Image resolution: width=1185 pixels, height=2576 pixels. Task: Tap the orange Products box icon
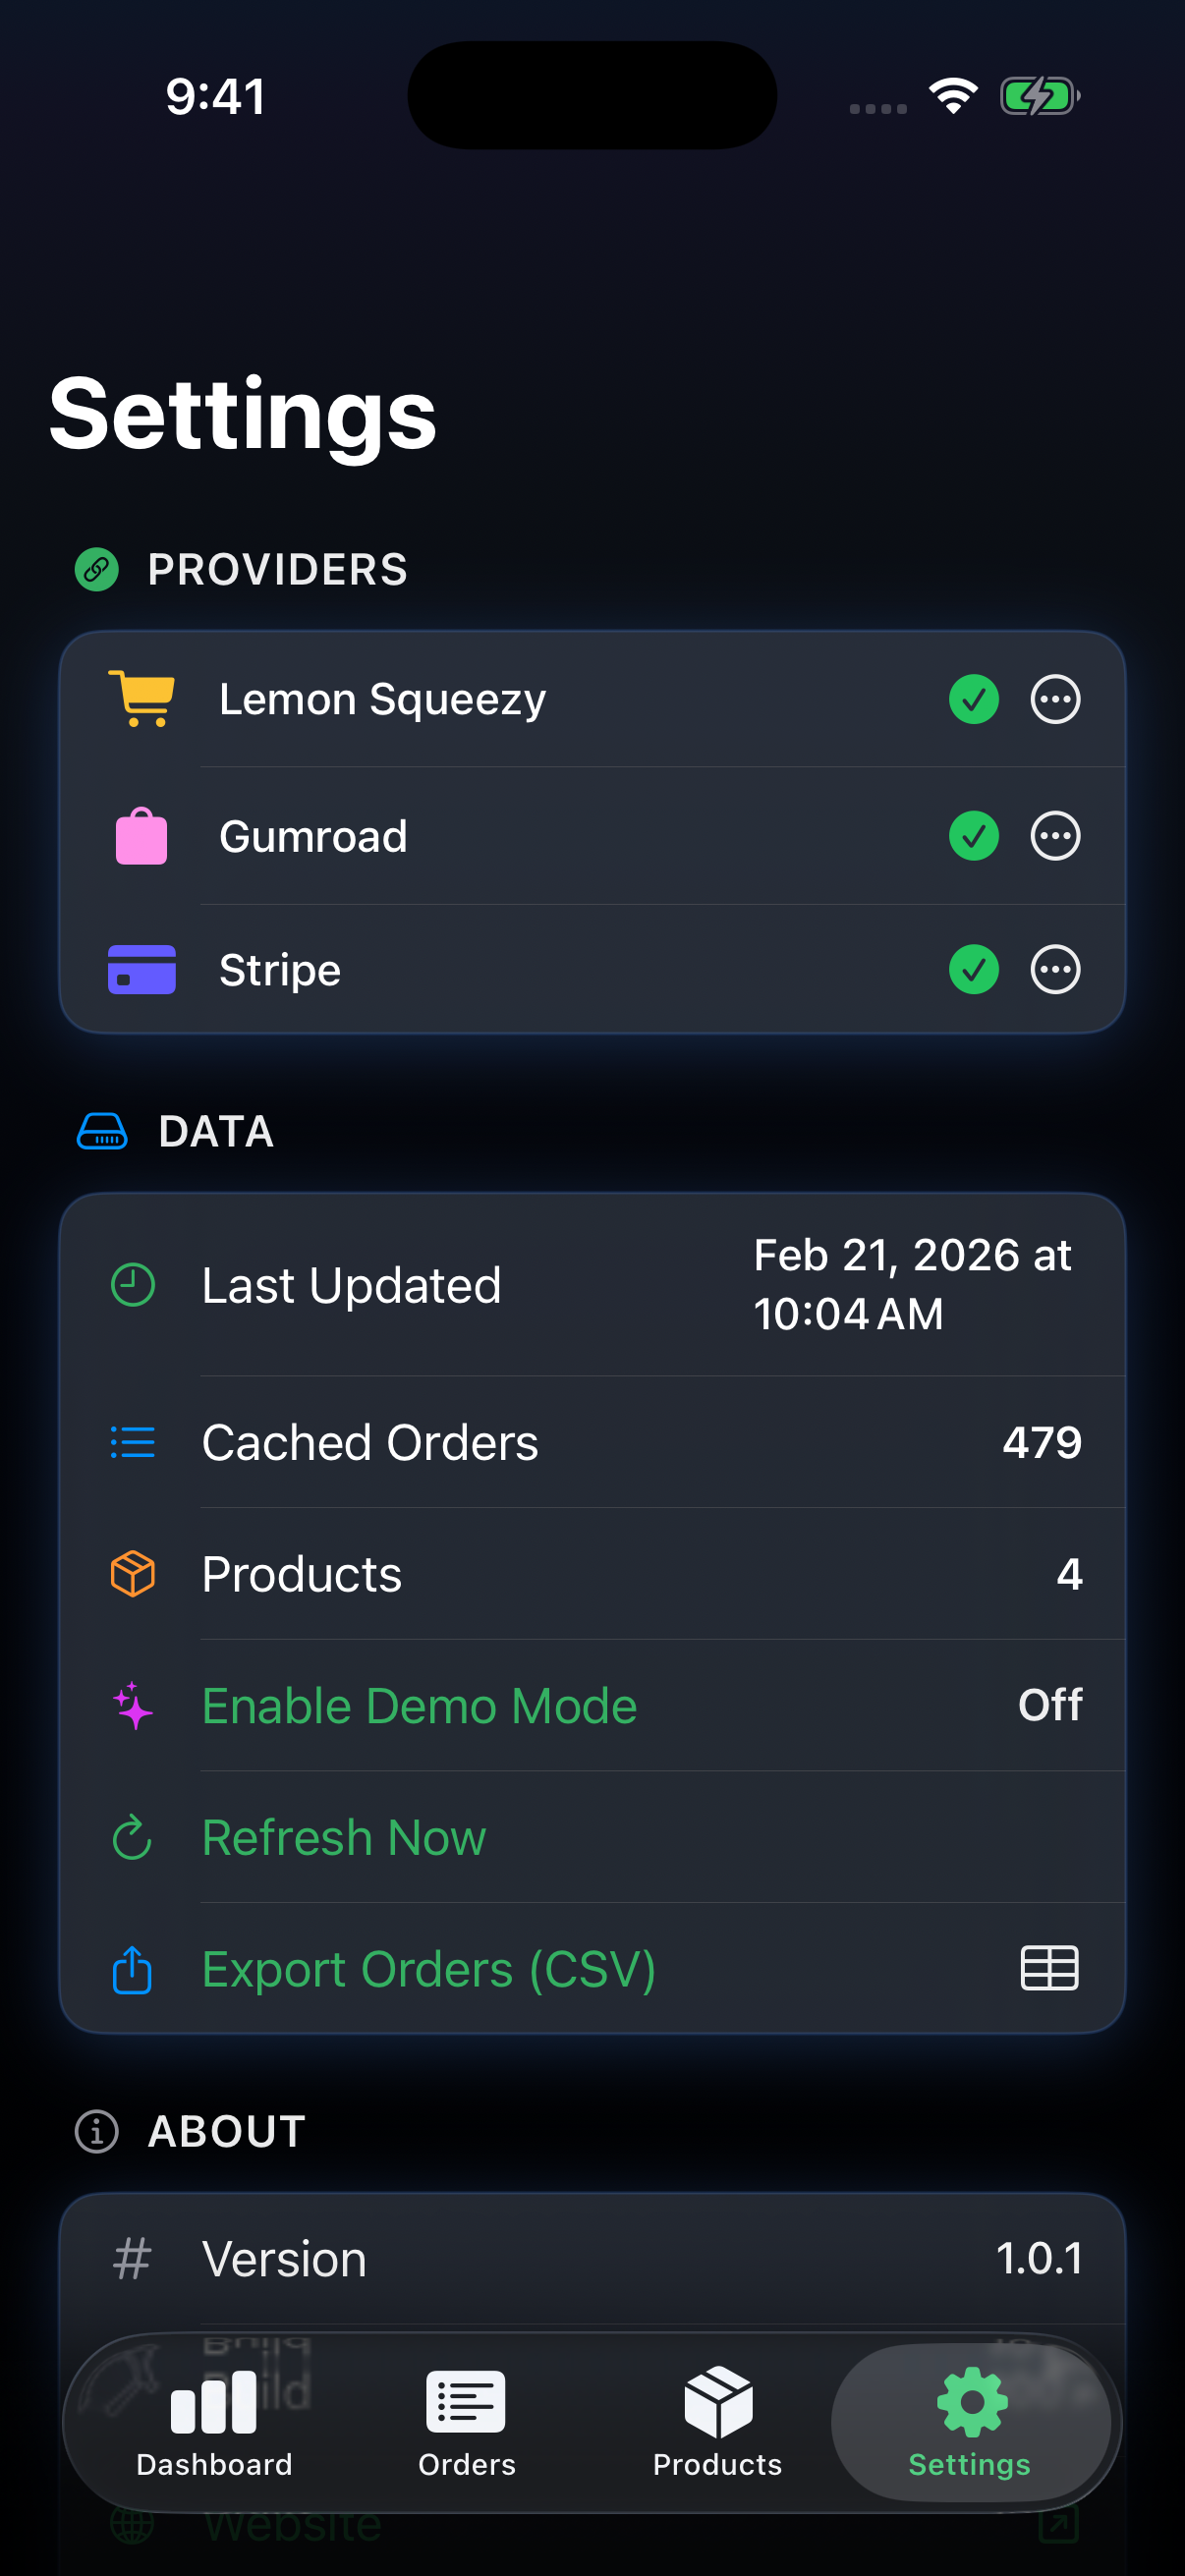point(132,1574)
